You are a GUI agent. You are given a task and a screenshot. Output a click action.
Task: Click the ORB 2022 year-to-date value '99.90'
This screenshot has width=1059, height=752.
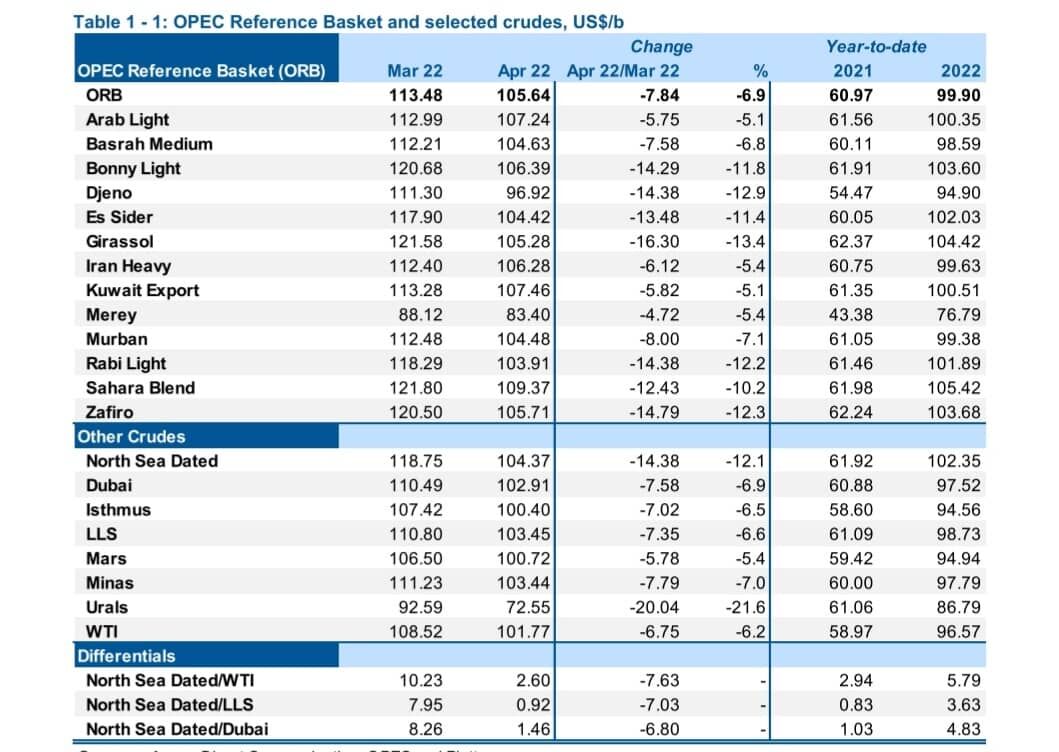[x=958, y=95]
